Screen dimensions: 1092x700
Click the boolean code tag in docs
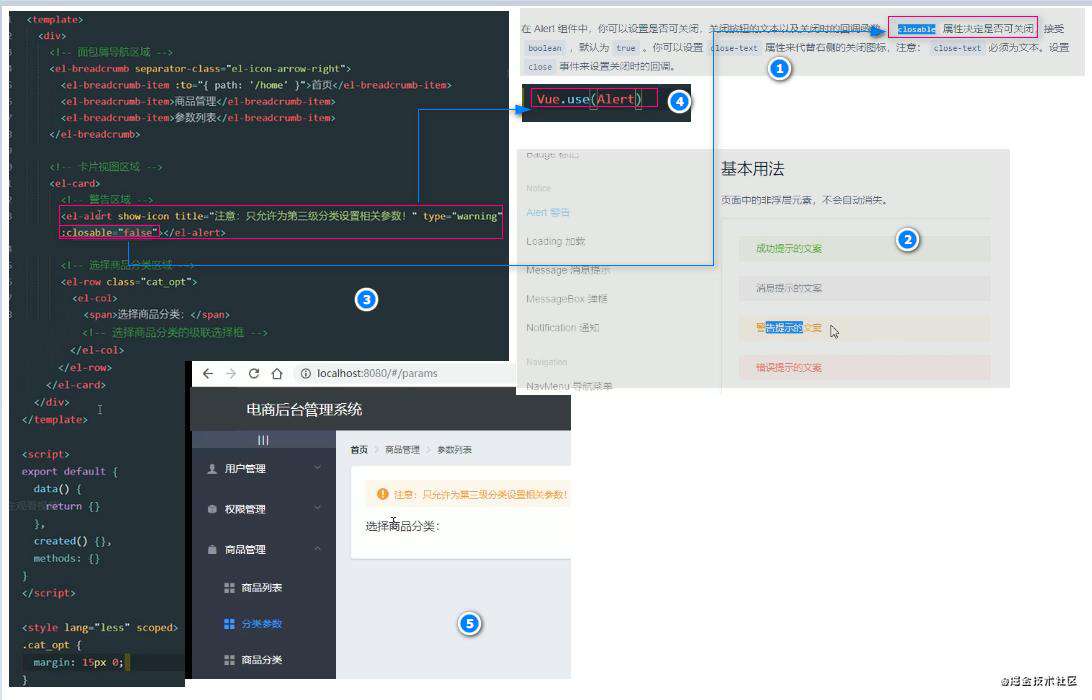(545, 48)
